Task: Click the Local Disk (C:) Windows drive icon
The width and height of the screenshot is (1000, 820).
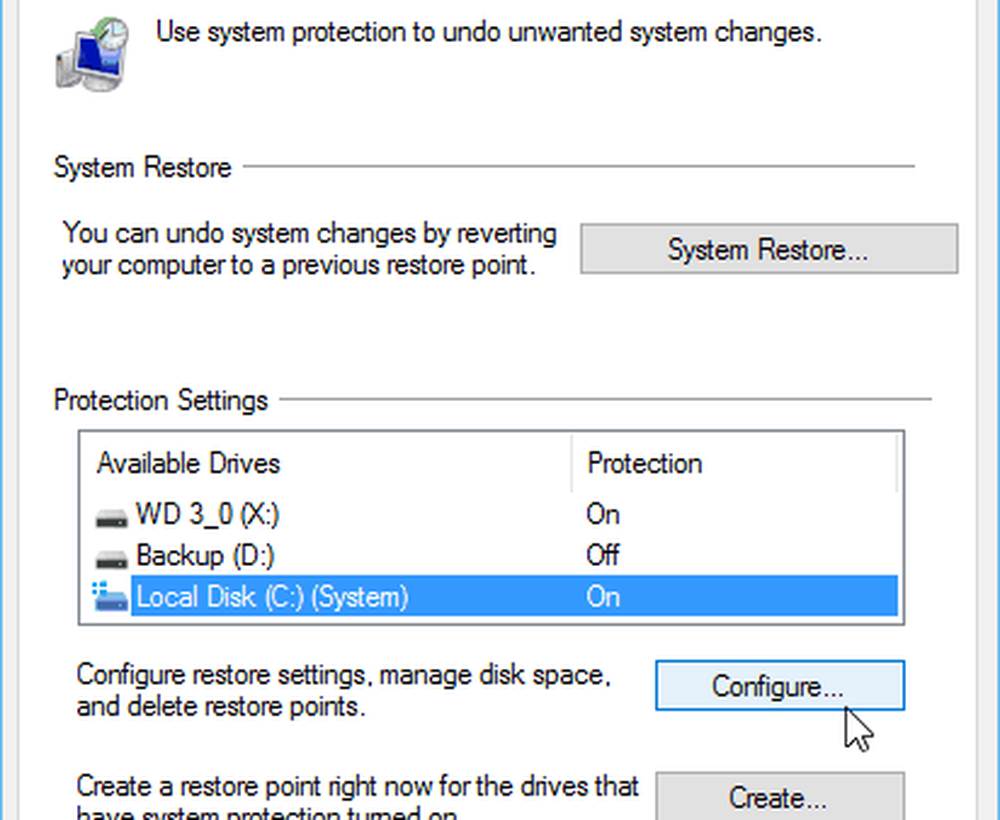Action: pos(110,596)
